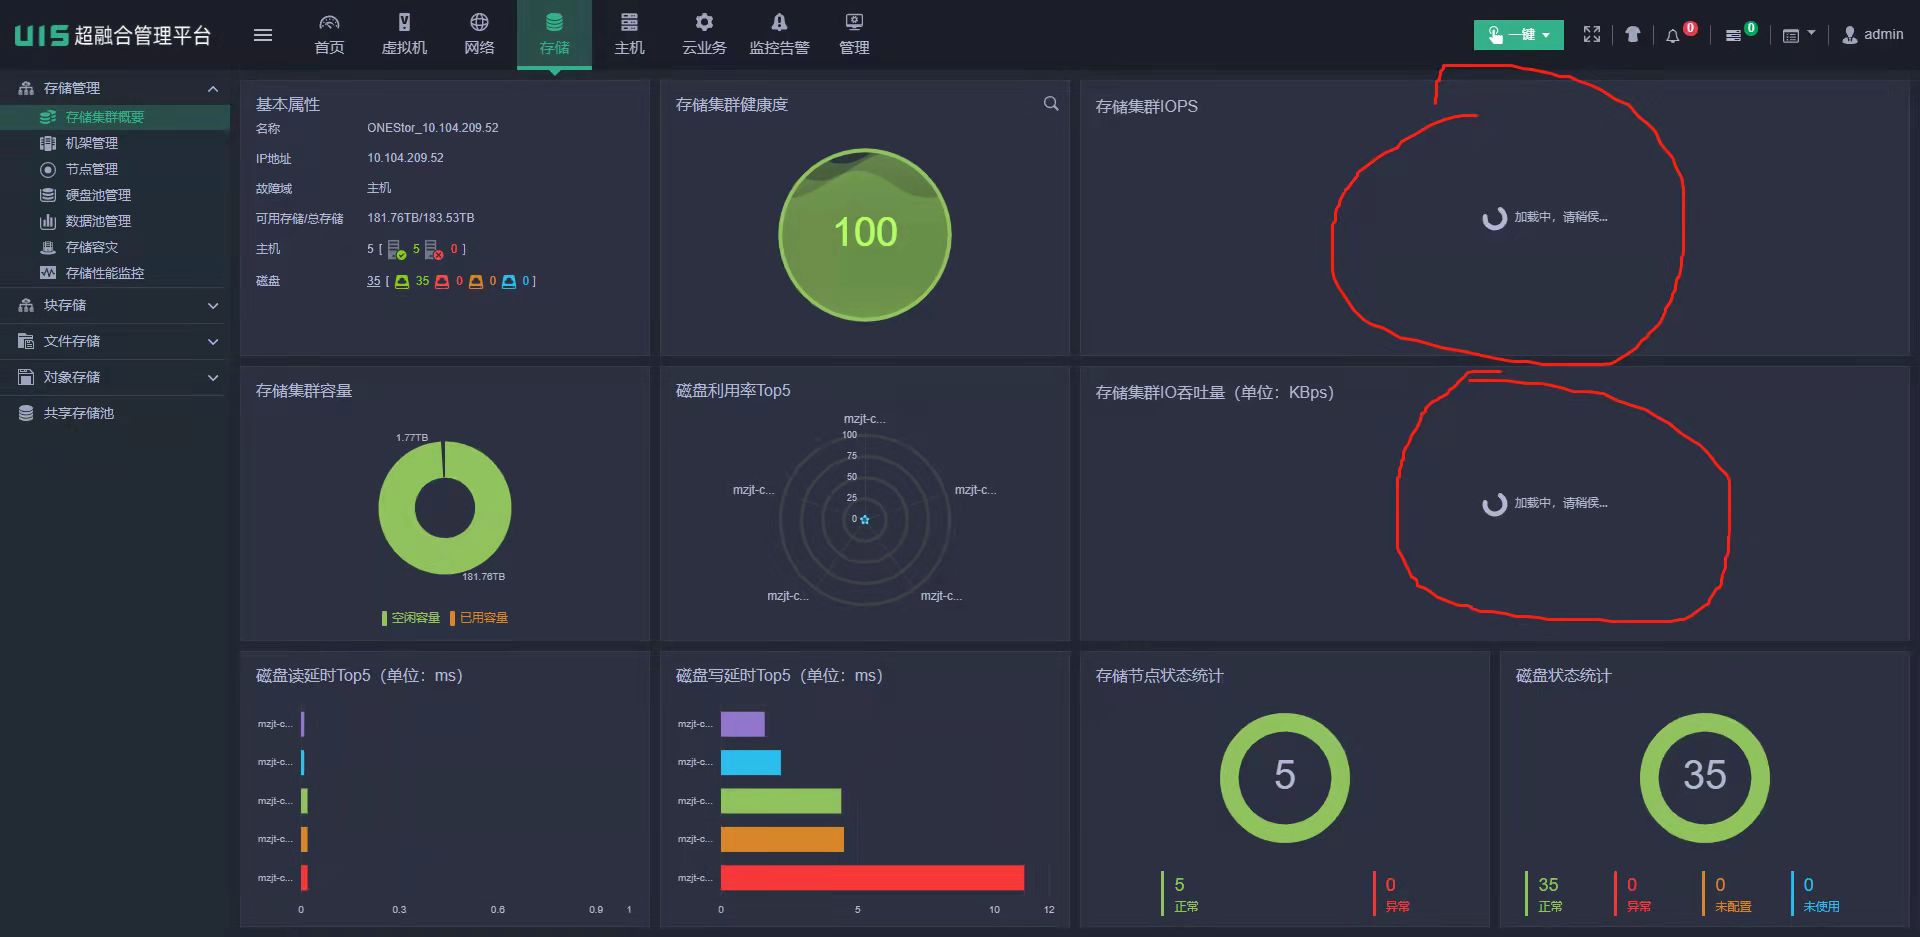Click the 未使用 count in disk status
The width and height of the screenshot is (1920, 937).
click(1808, 885)
